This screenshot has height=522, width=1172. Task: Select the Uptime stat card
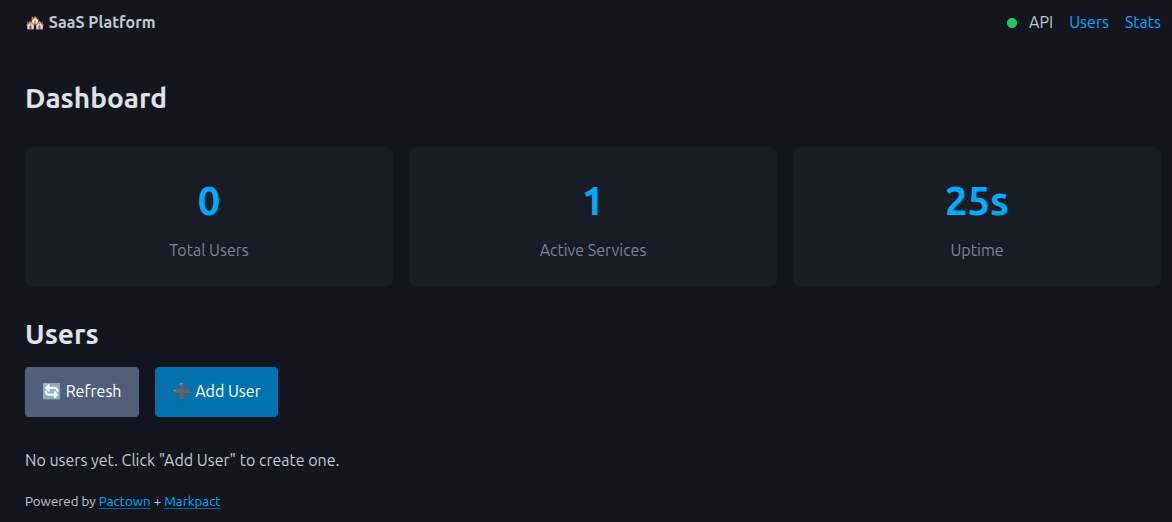coord(977,217)
